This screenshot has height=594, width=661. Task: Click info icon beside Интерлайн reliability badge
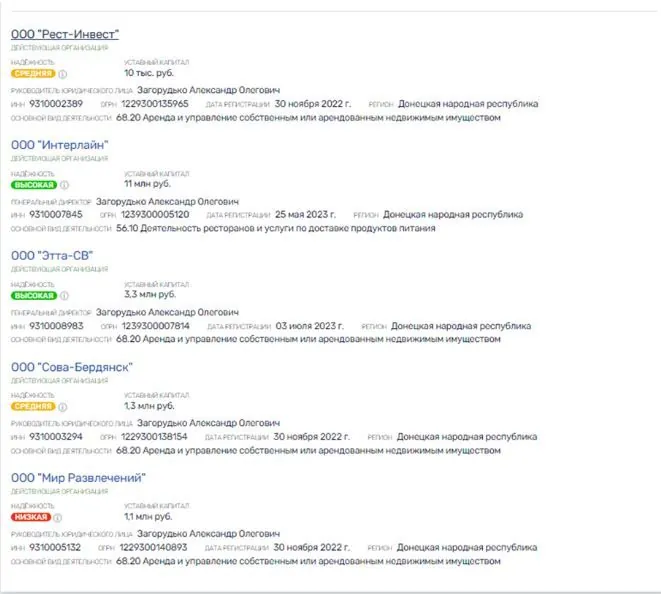[64, 185]
